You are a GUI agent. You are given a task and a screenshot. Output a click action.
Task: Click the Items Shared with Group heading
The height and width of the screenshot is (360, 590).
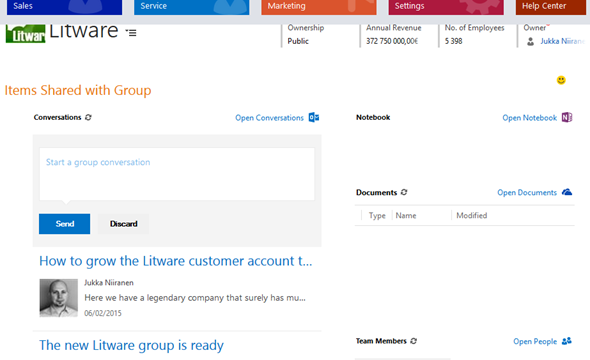coord(78,90)
